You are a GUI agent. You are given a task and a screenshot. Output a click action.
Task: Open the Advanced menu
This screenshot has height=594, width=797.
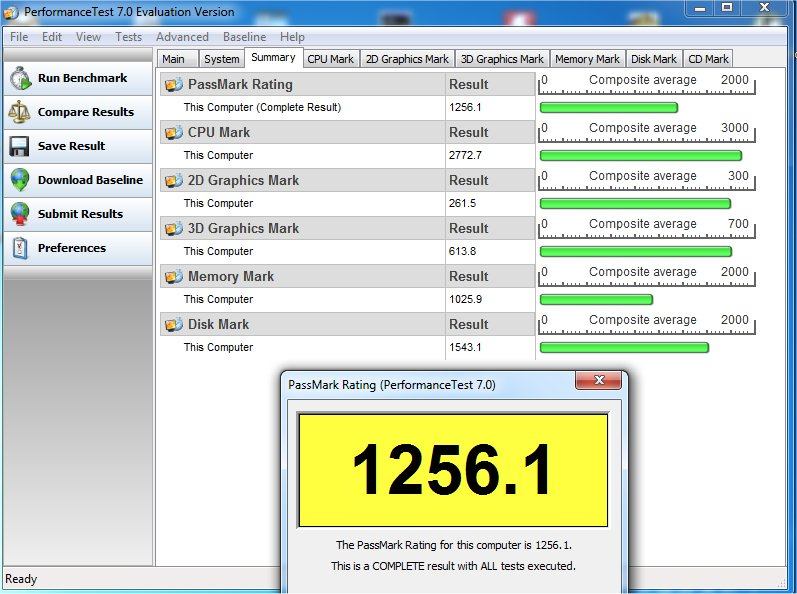[x=182, y=37]
